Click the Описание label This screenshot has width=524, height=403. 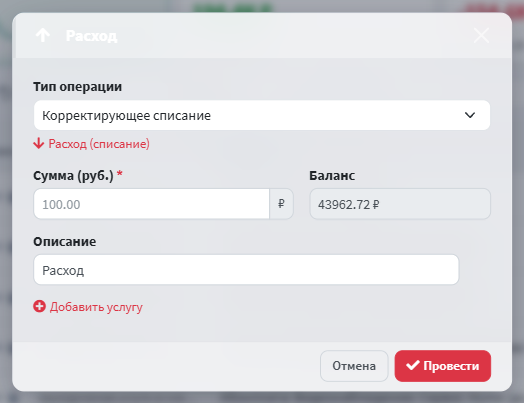click(64, 242)
